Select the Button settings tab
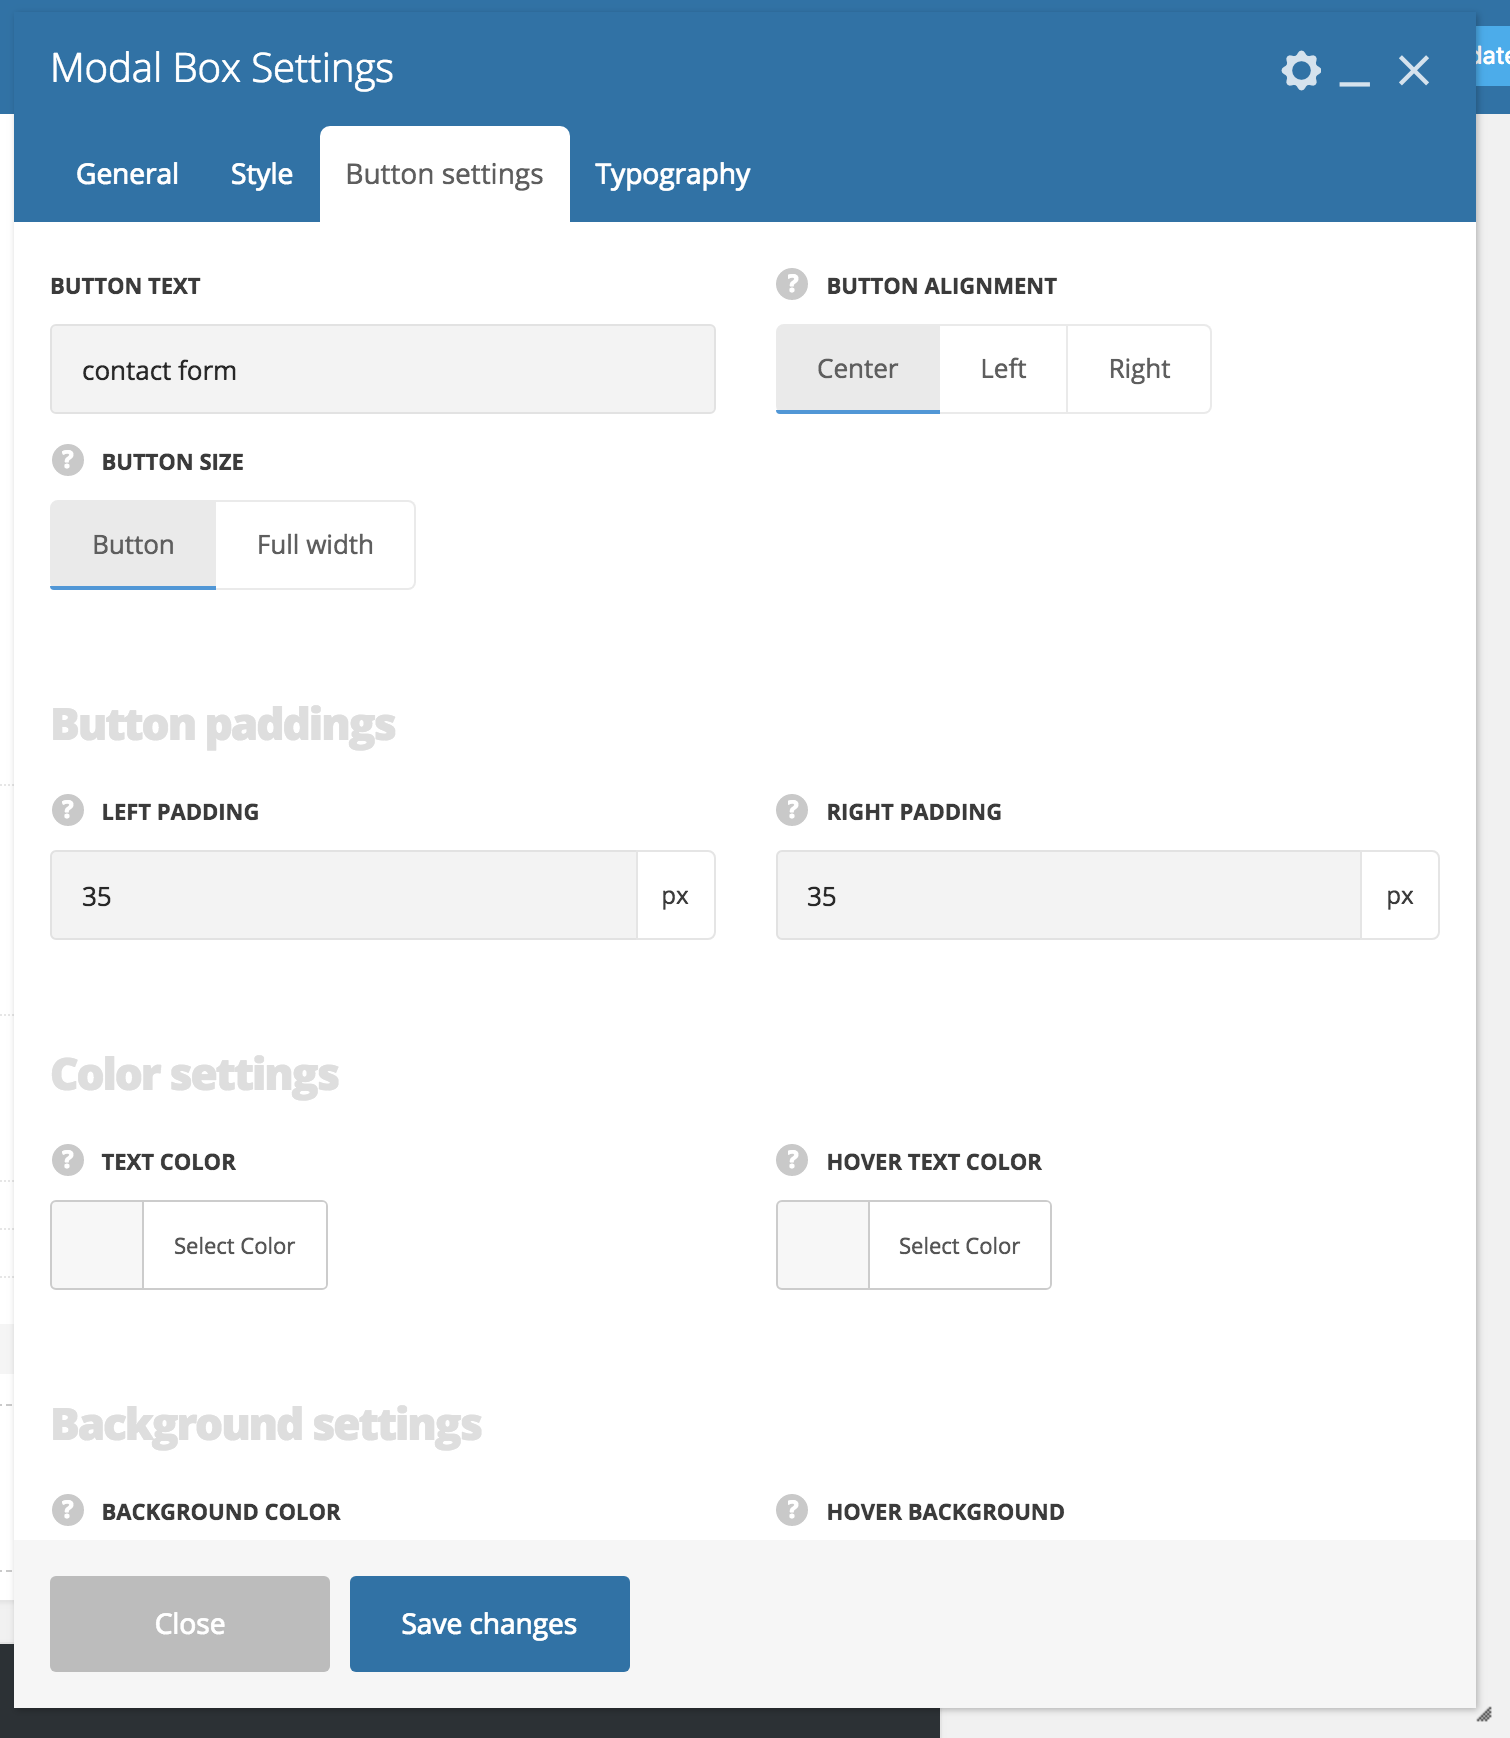The image size is (1510, 1738). click(x=445, y=174)
